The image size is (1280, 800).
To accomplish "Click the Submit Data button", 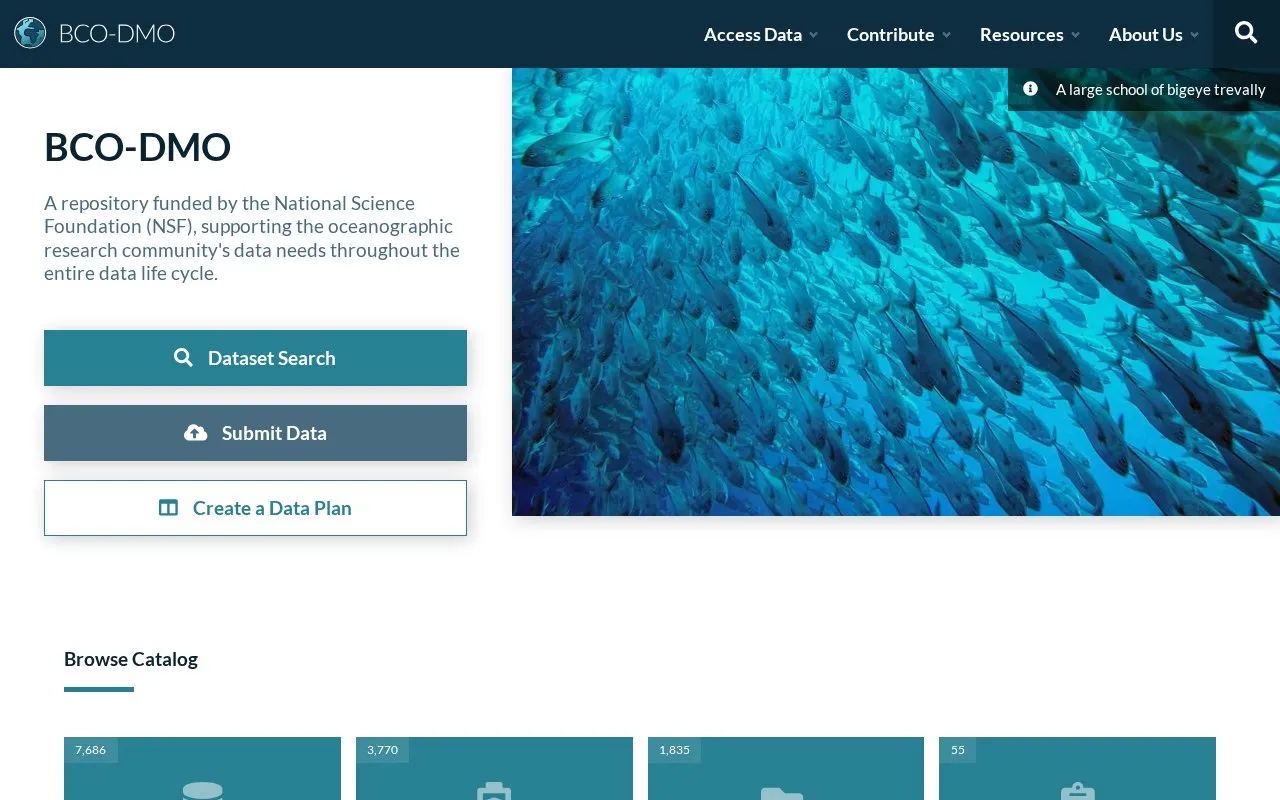I will [x=255, y=433].
